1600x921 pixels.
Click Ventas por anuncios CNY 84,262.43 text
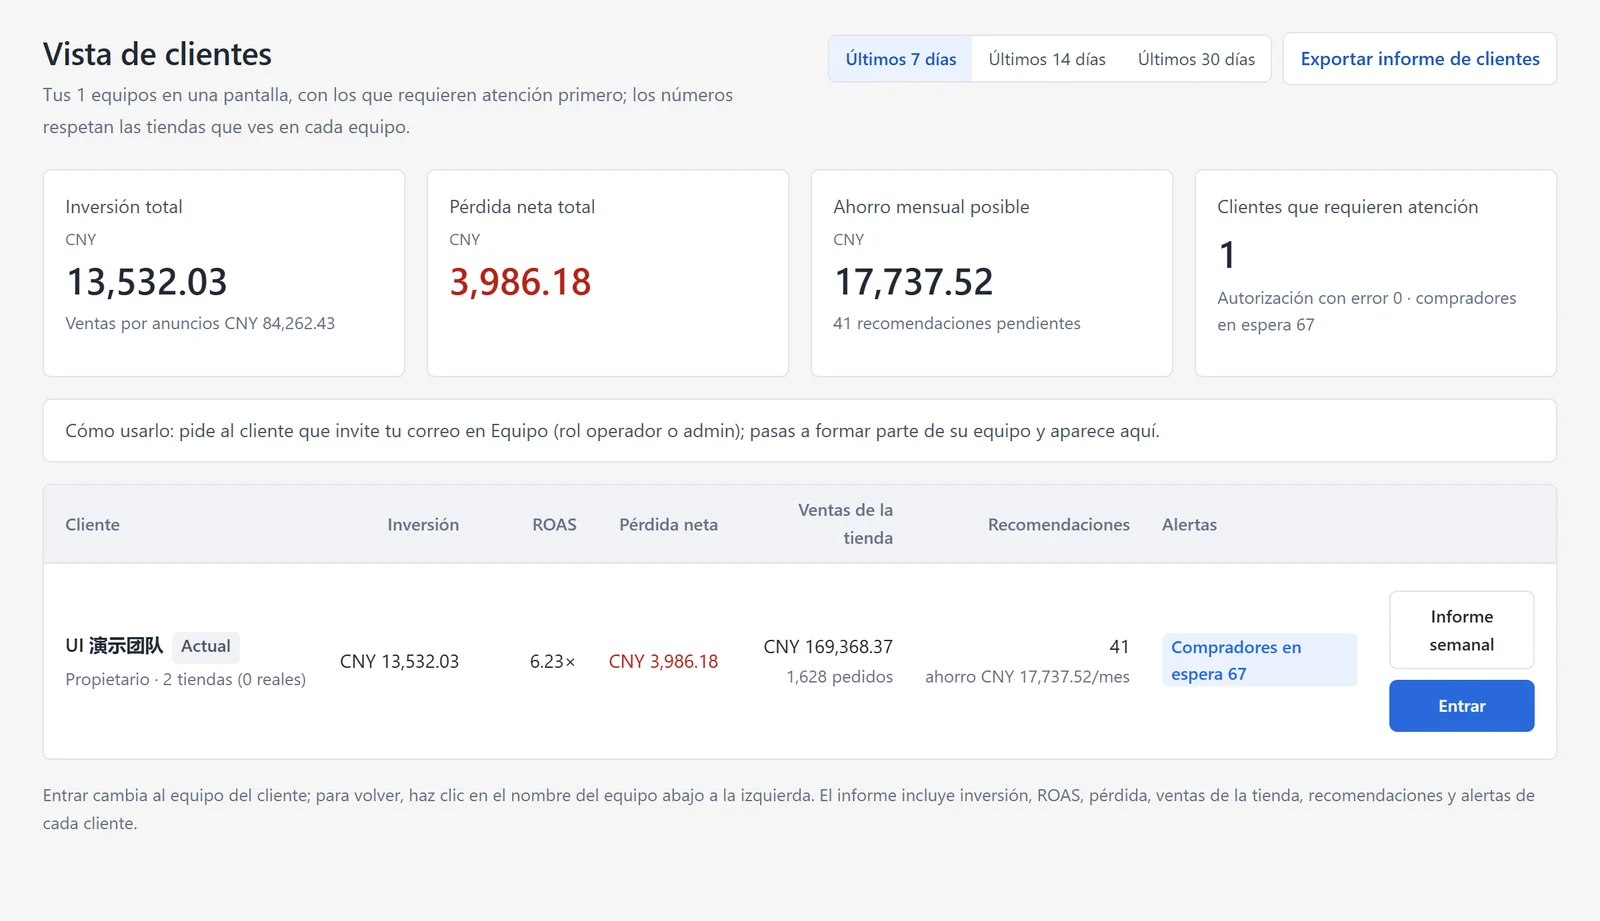coord(200,323)
